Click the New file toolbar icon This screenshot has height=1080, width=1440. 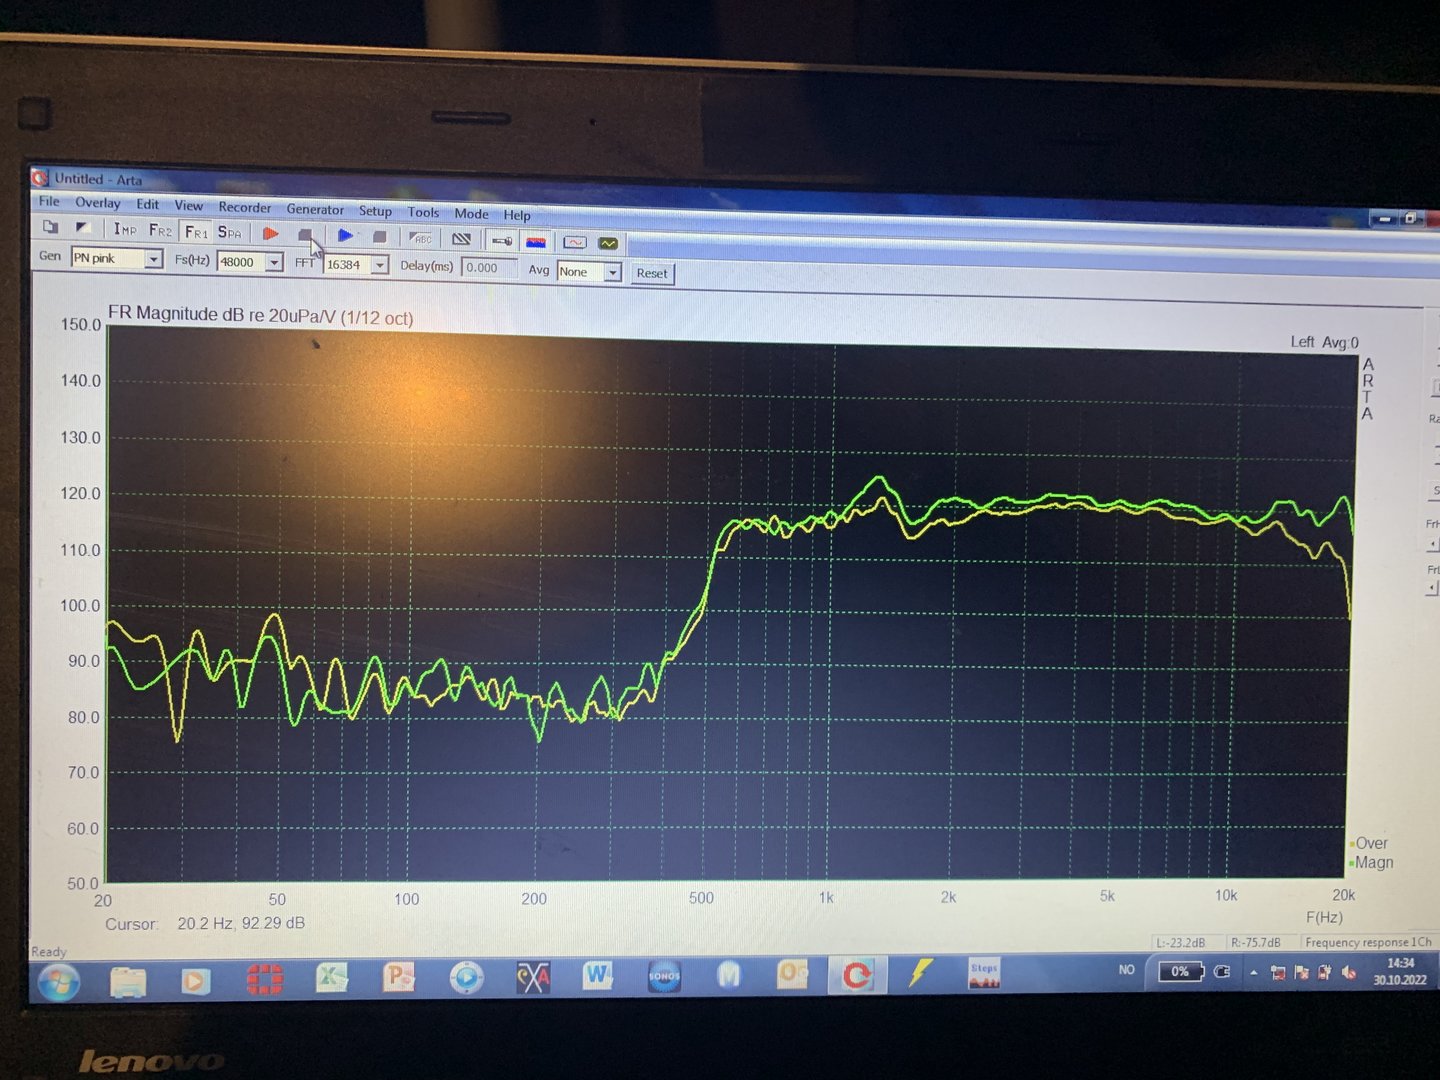click(50, 227)
